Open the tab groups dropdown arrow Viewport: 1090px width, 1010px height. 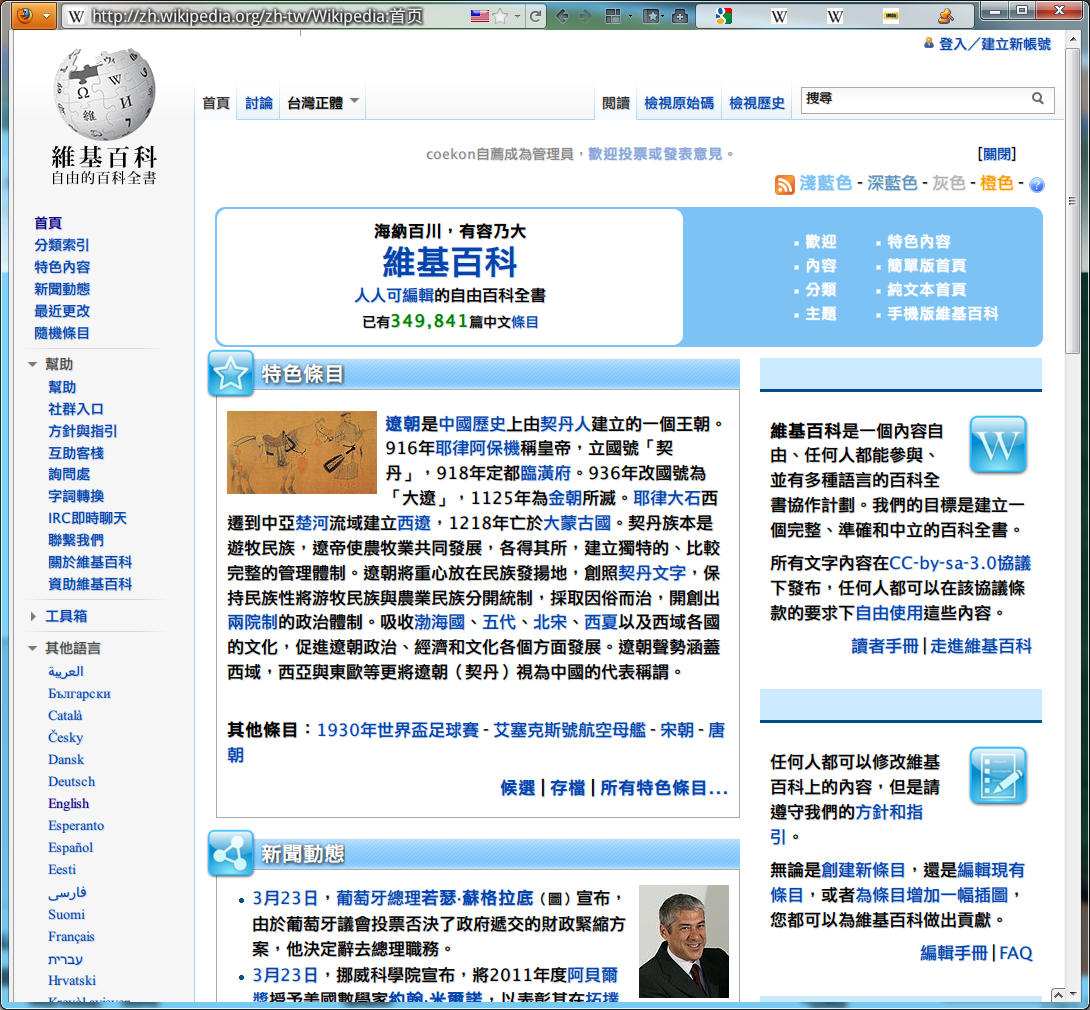630,16
